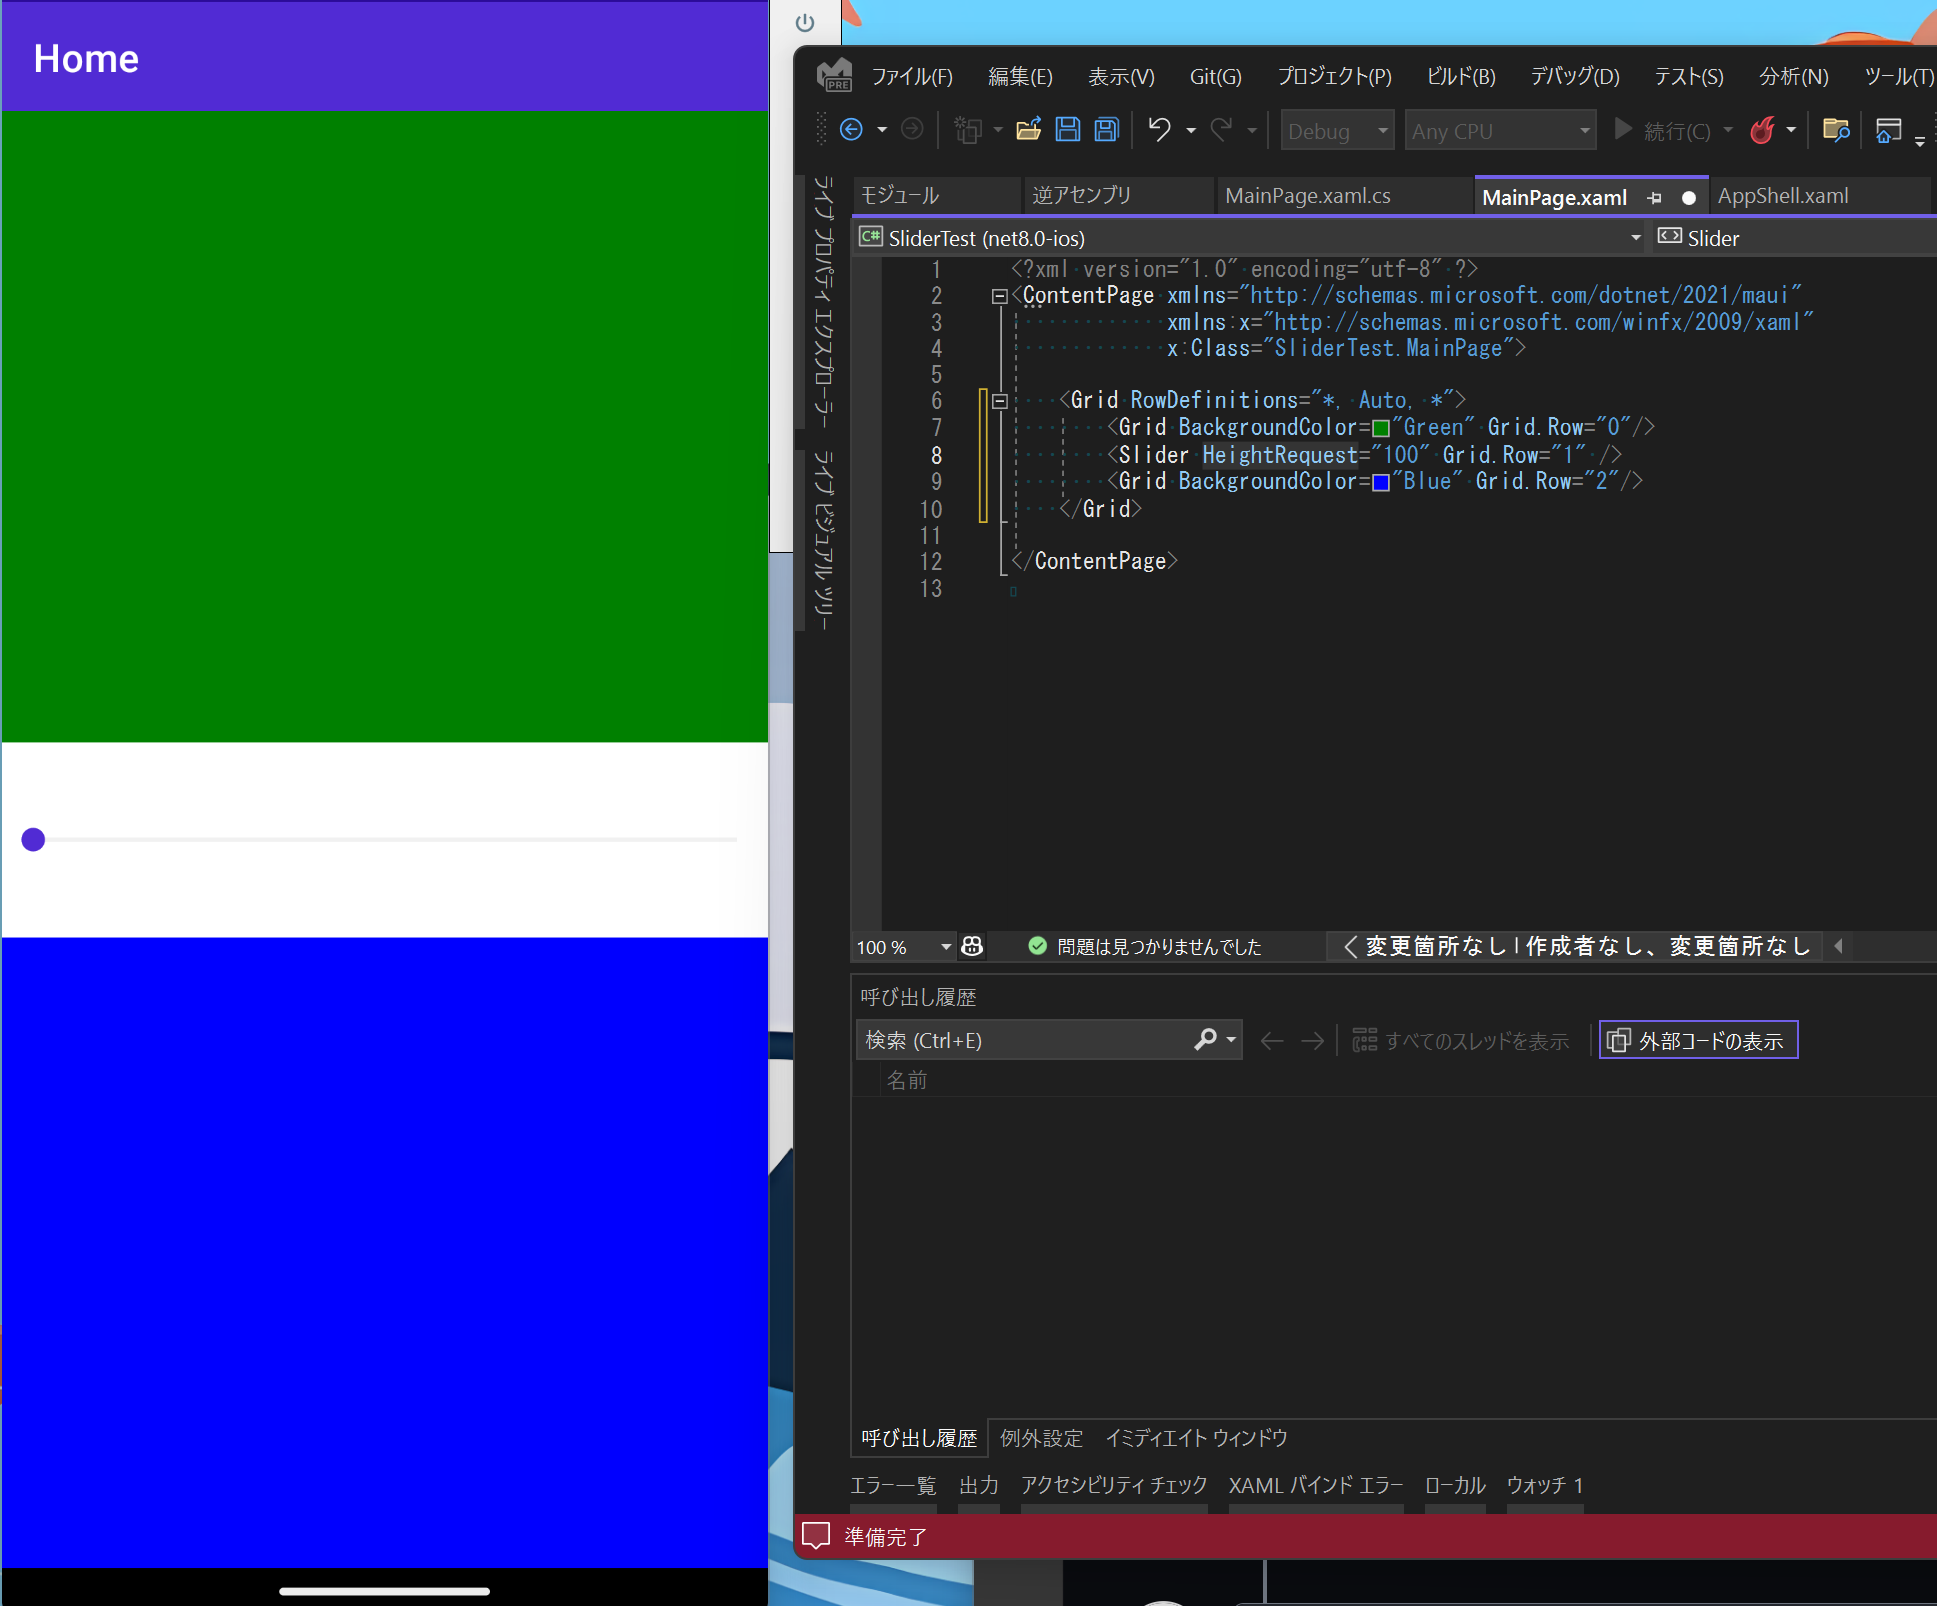
Task: Click the navigate backward arrow
Action: (x=852, y=130)
